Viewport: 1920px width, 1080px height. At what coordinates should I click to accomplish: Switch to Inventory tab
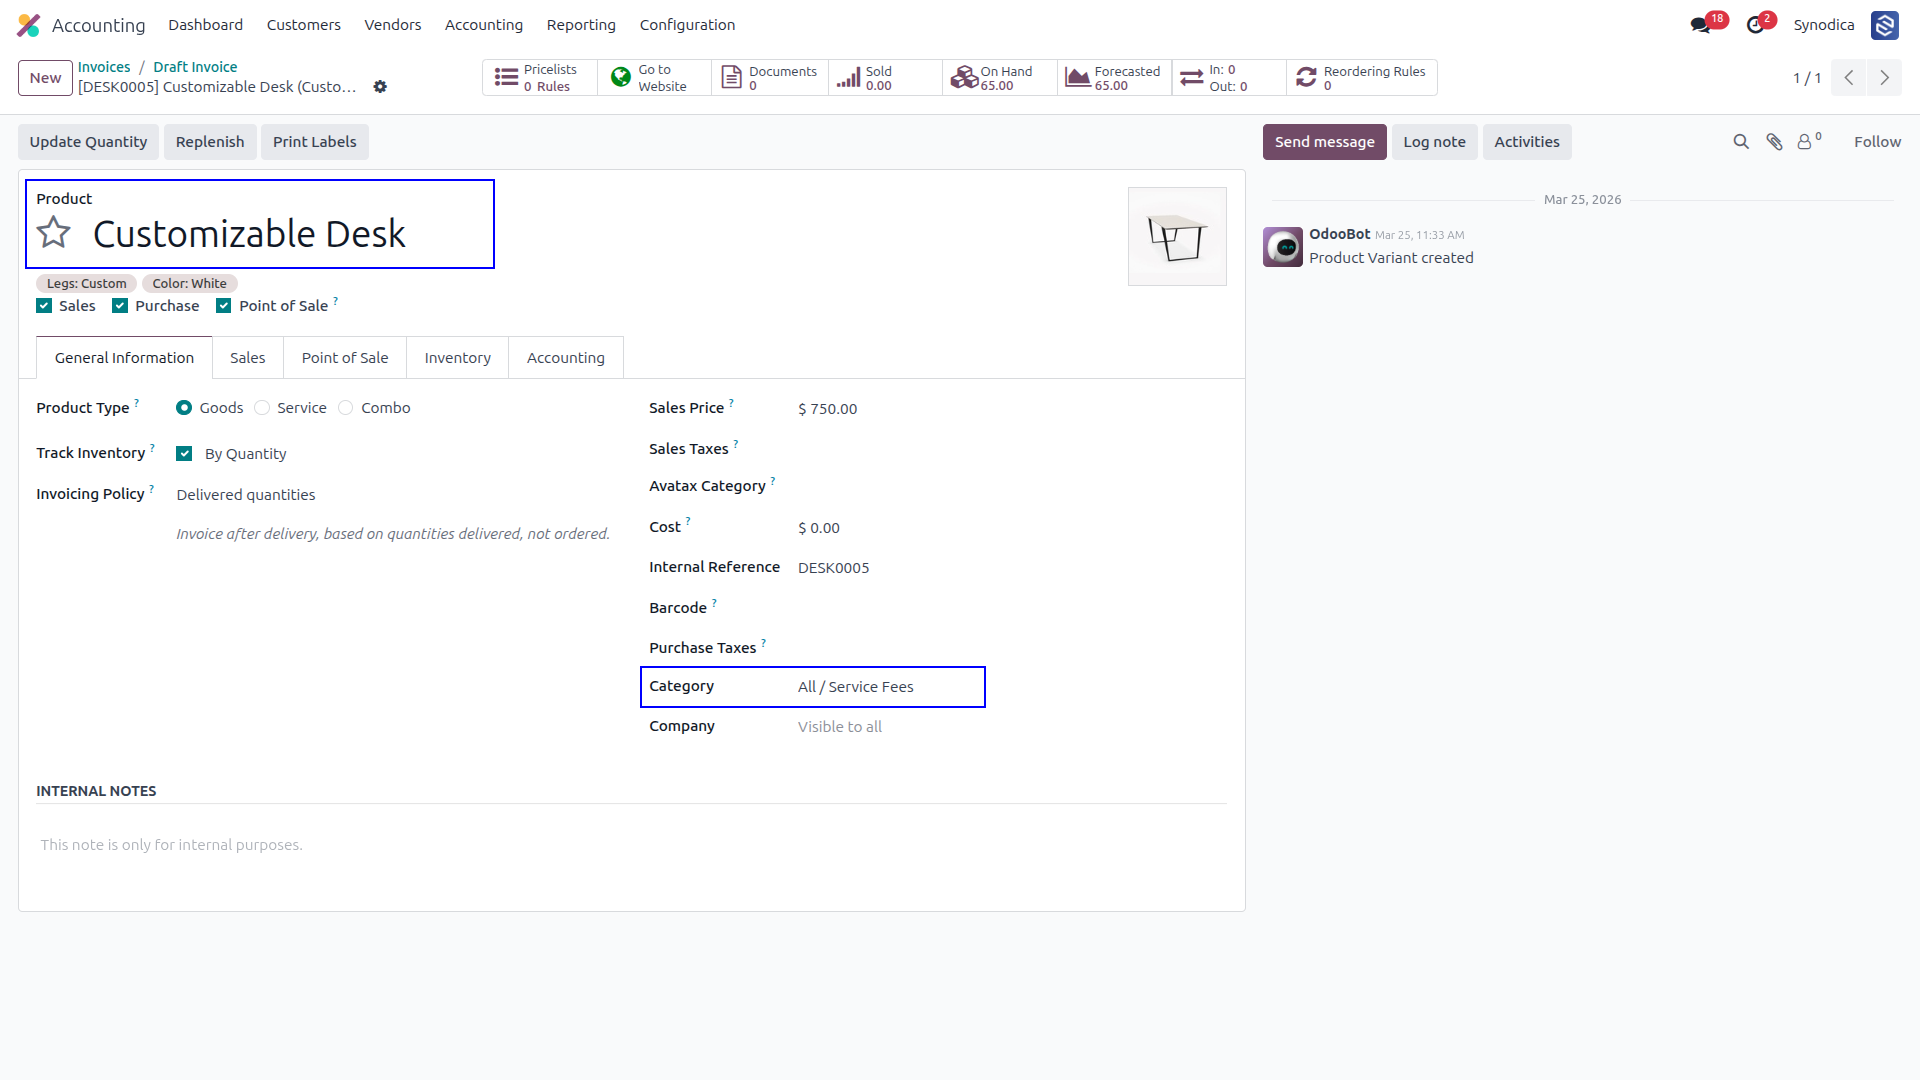point(457,358)
